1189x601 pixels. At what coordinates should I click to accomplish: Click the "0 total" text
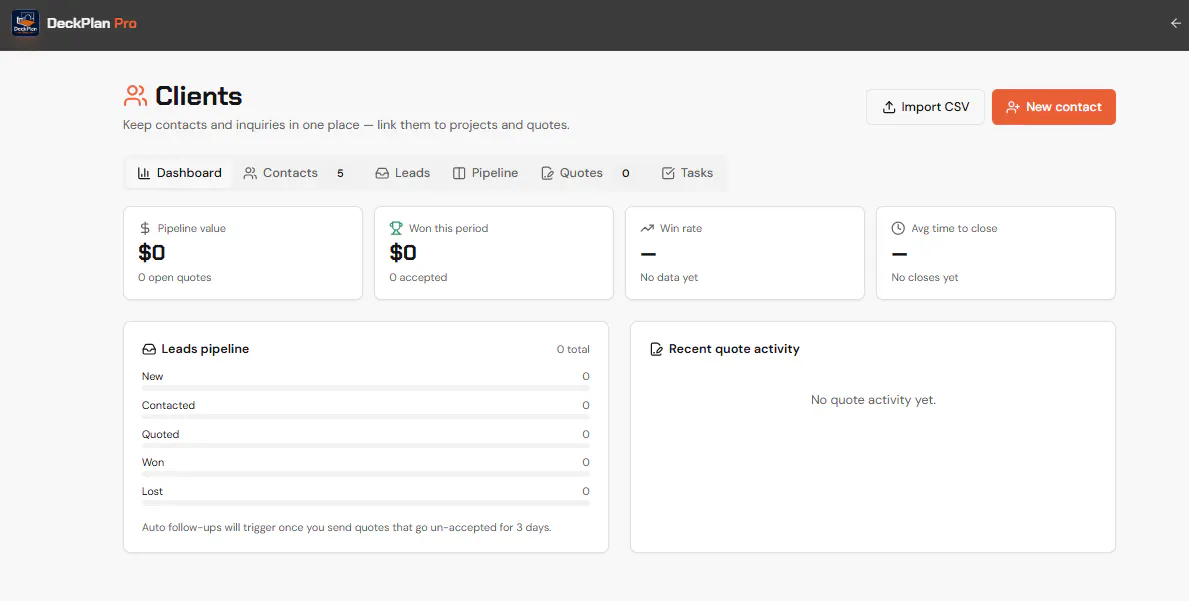573,349
